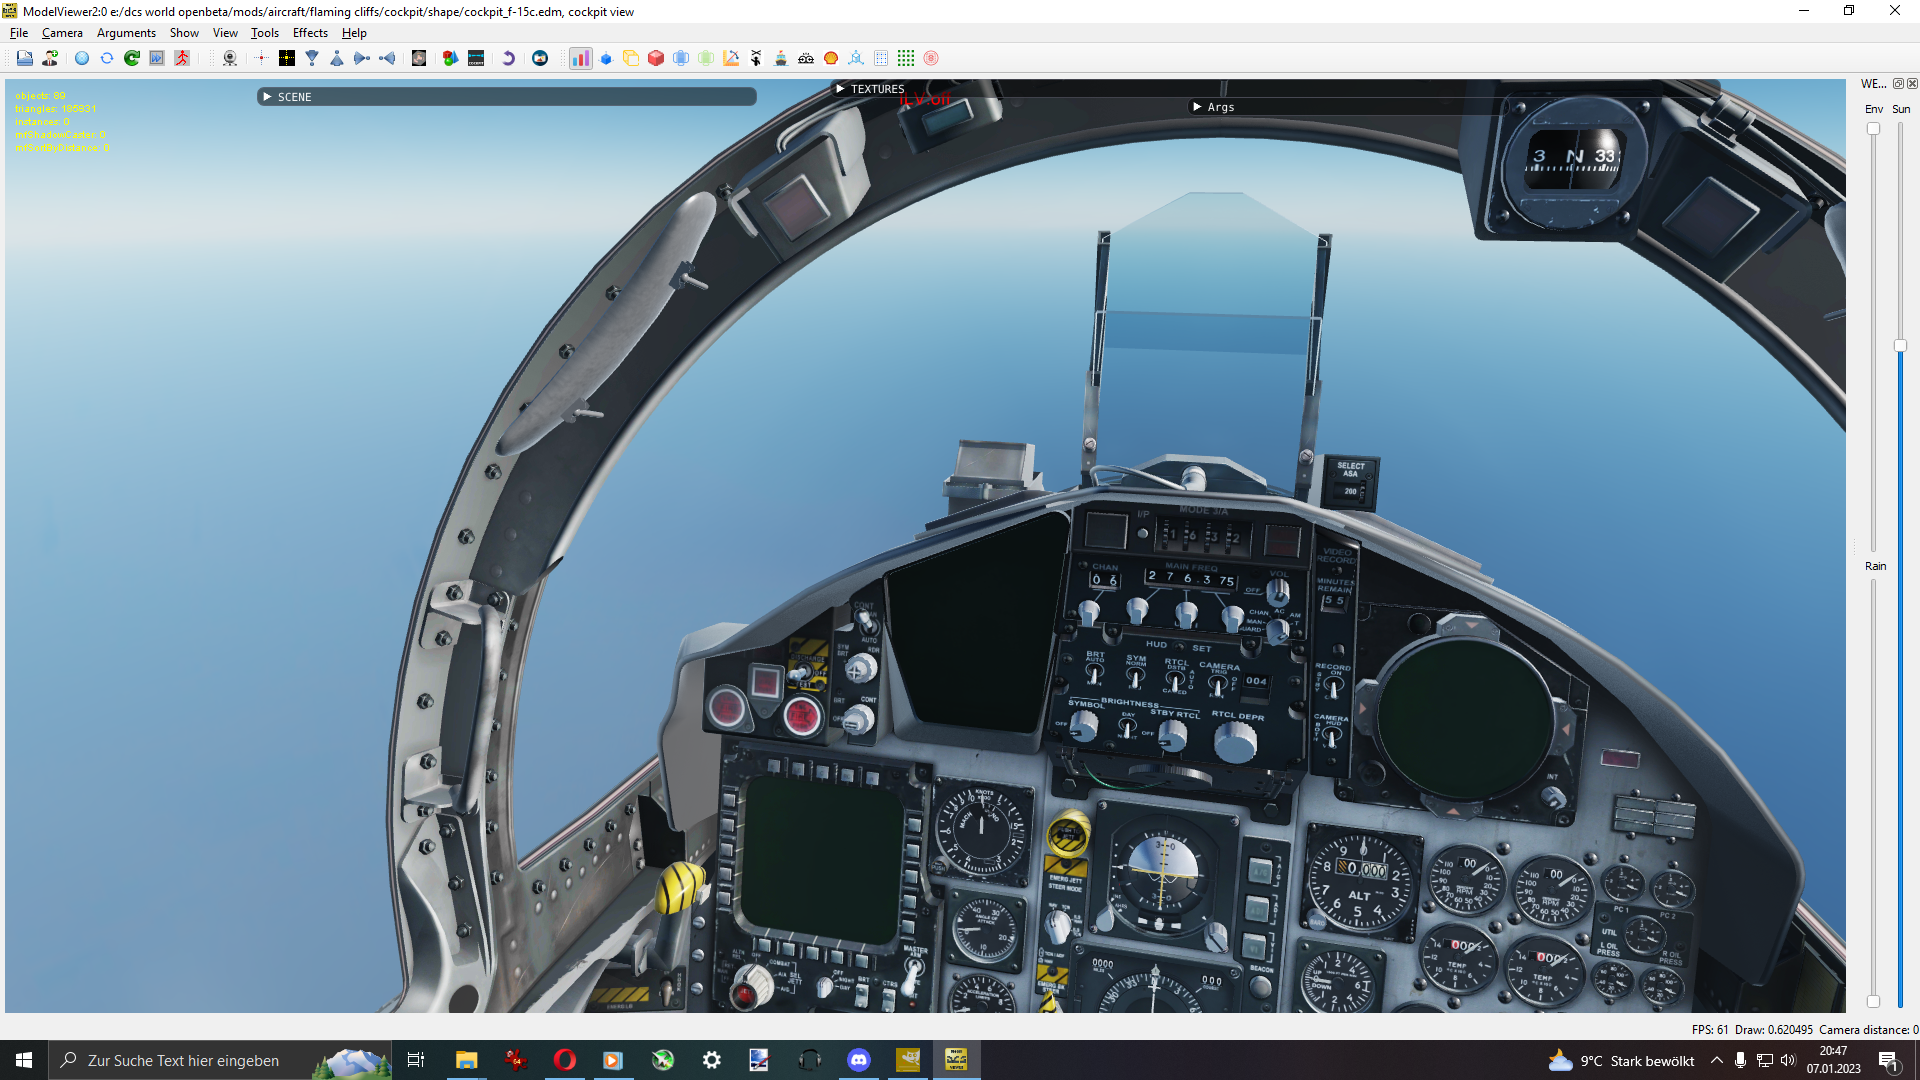Viewport: 1920px width, 1080px height.
Task: Open File Explorer from the taskbar
Action: (x=466, y=1060)
